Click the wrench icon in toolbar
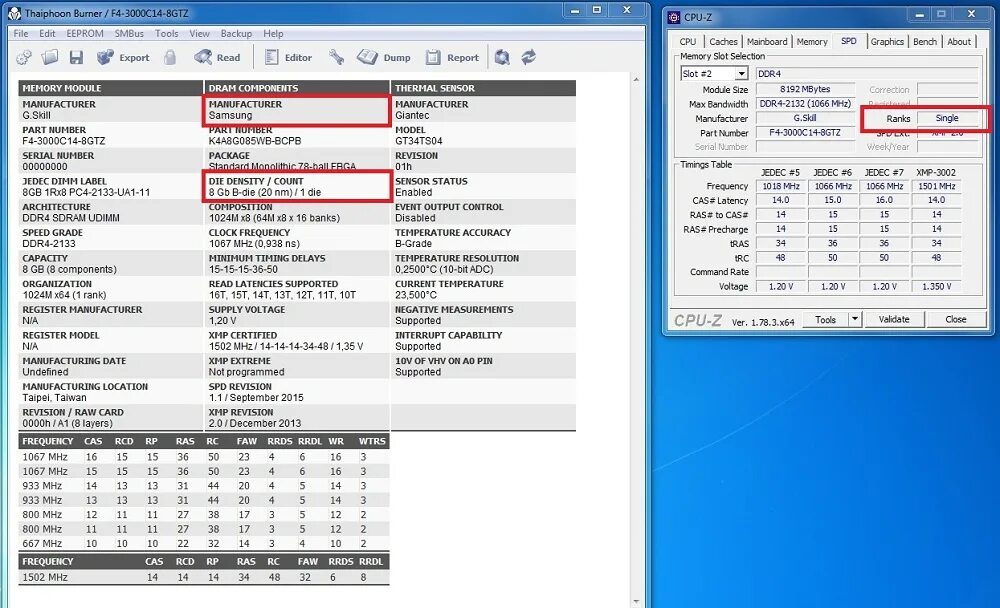The width and height of the screenshot is (1000, 608). [x=337, y=57]
